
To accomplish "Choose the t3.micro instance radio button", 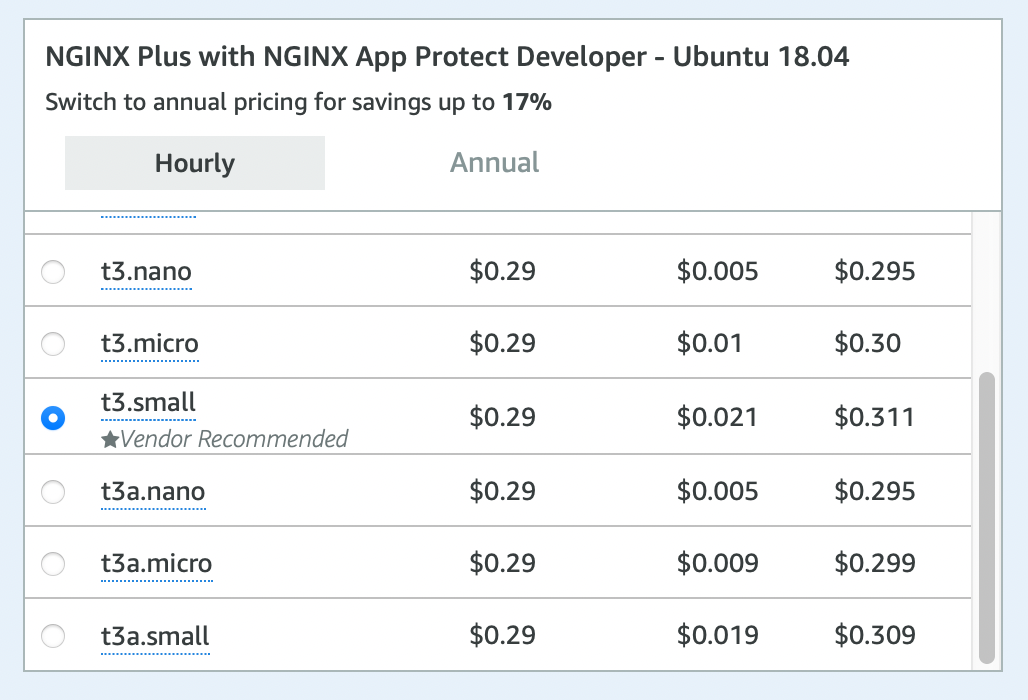I will [x=53, y=344].
